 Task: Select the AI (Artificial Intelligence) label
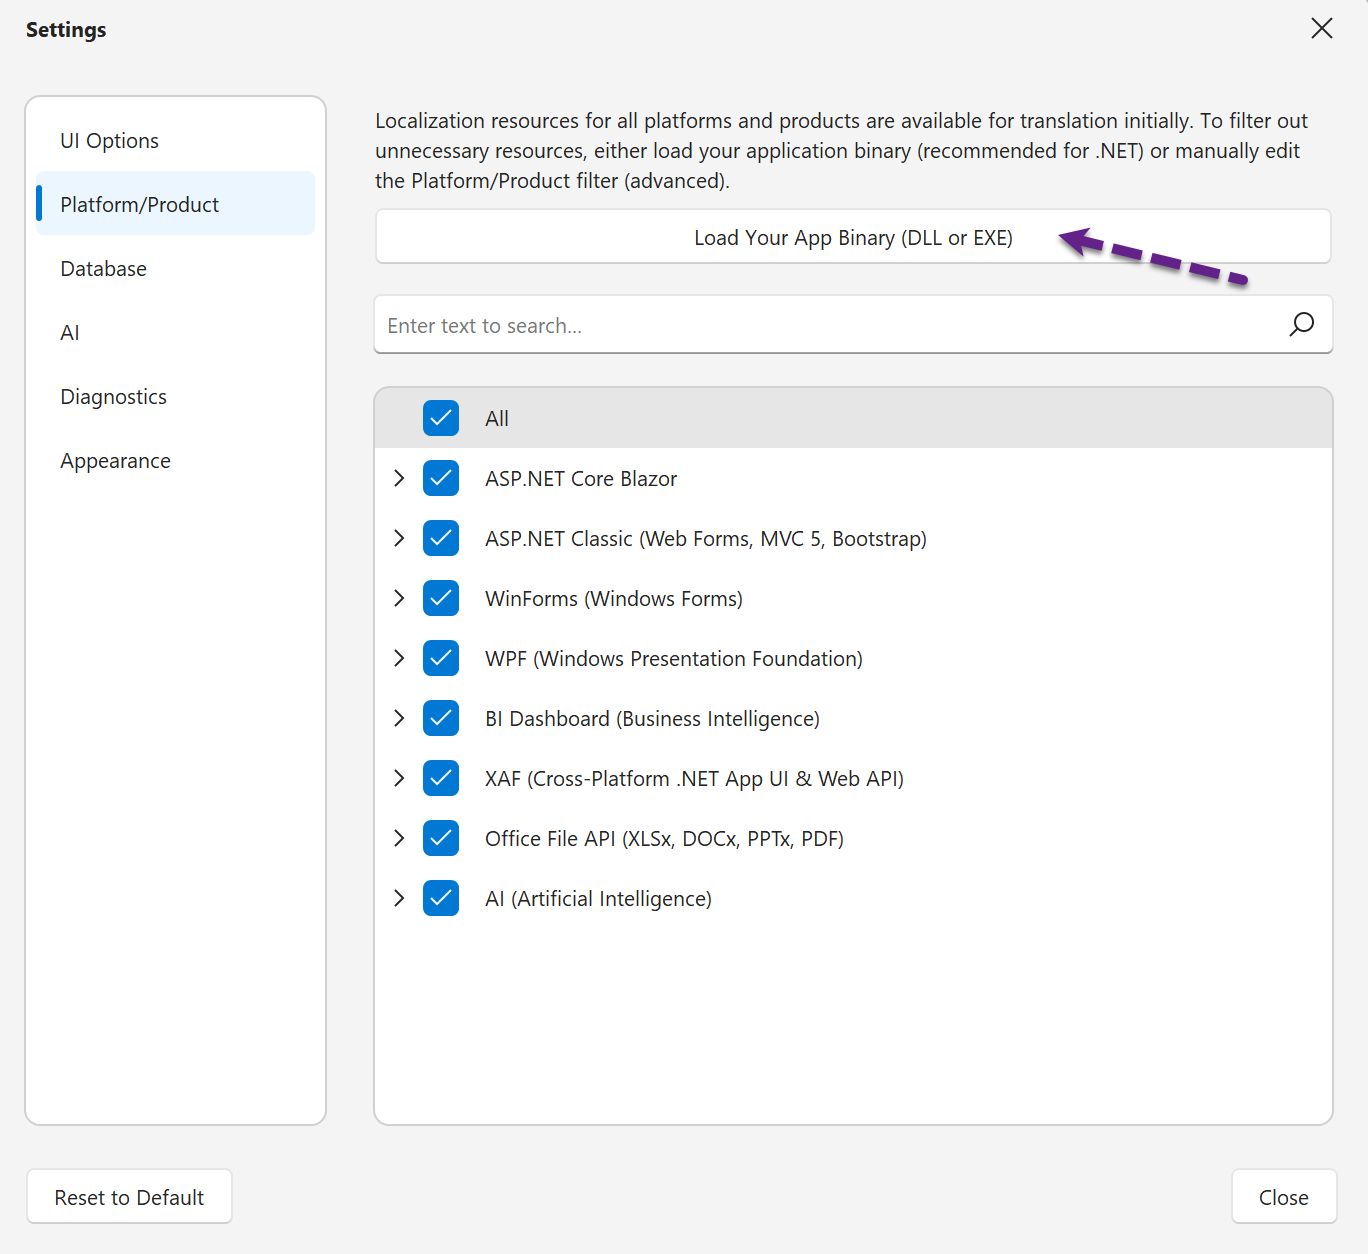click(598, 899)
